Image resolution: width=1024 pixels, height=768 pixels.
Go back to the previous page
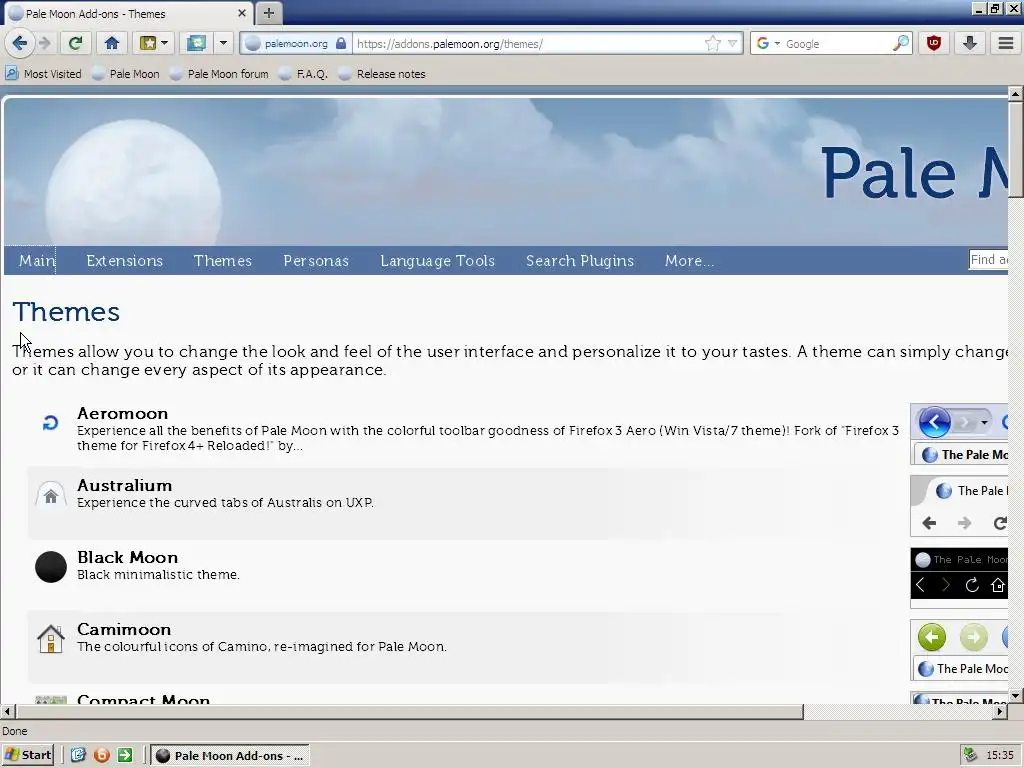tap(19, 44)
